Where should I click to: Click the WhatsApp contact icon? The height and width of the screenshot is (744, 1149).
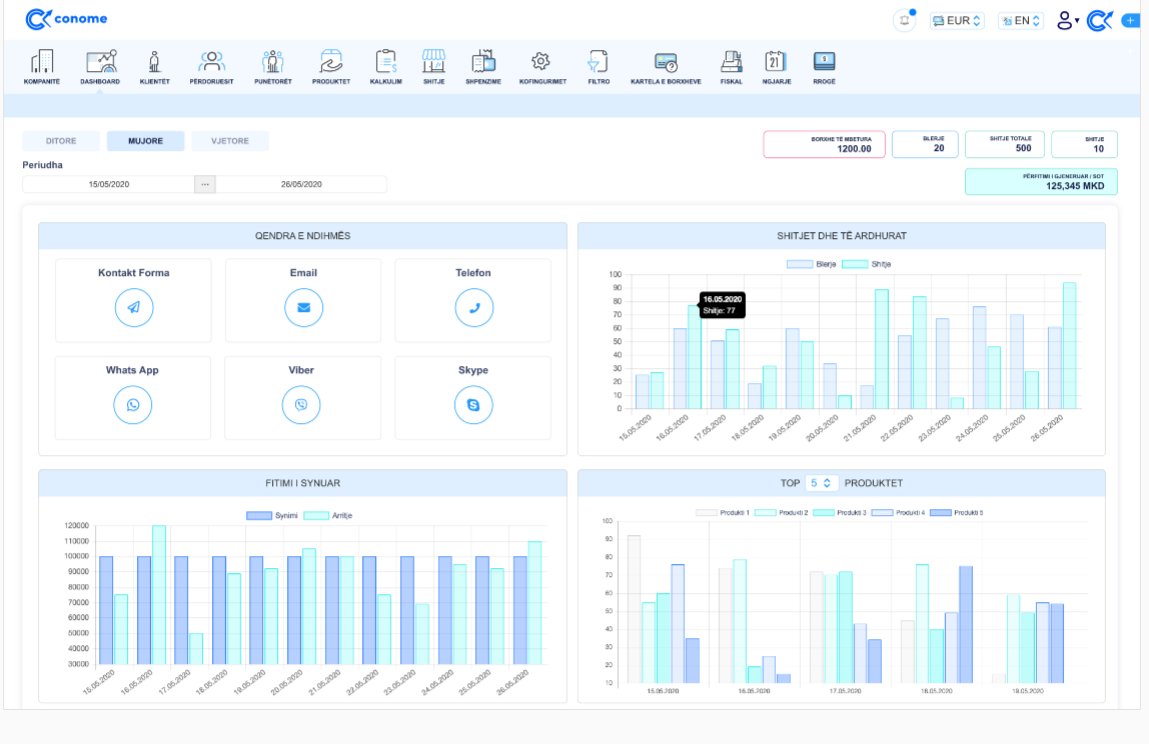click(x=133, y=405)
